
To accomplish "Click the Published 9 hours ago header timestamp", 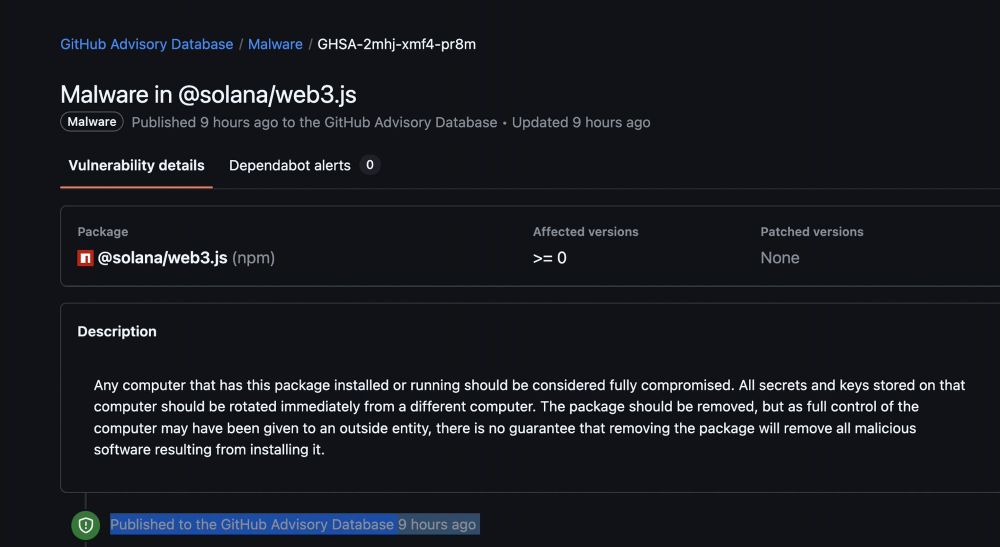I will (205, 122).
